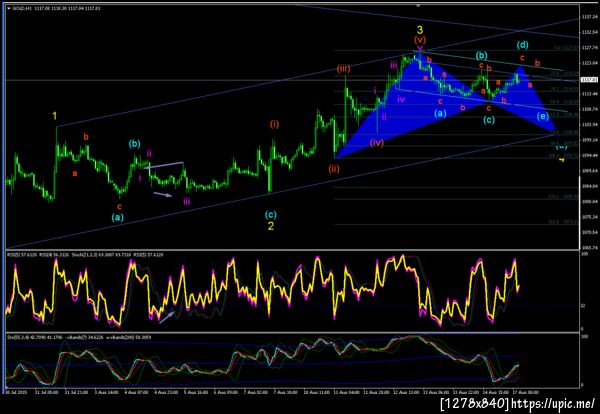Select the cyan (c) label above yellow 2
600x414 pixels.
[x=270, y=215]
